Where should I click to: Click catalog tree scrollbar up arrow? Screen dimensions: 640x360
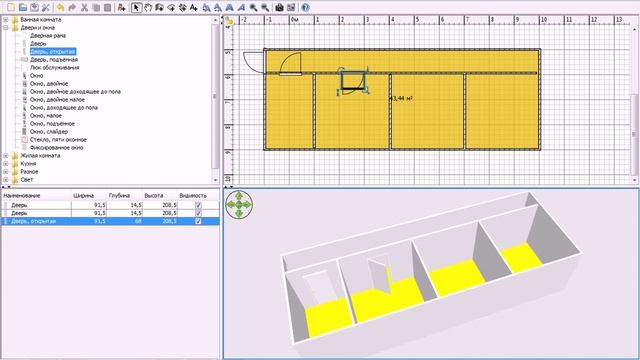(216, 20)
